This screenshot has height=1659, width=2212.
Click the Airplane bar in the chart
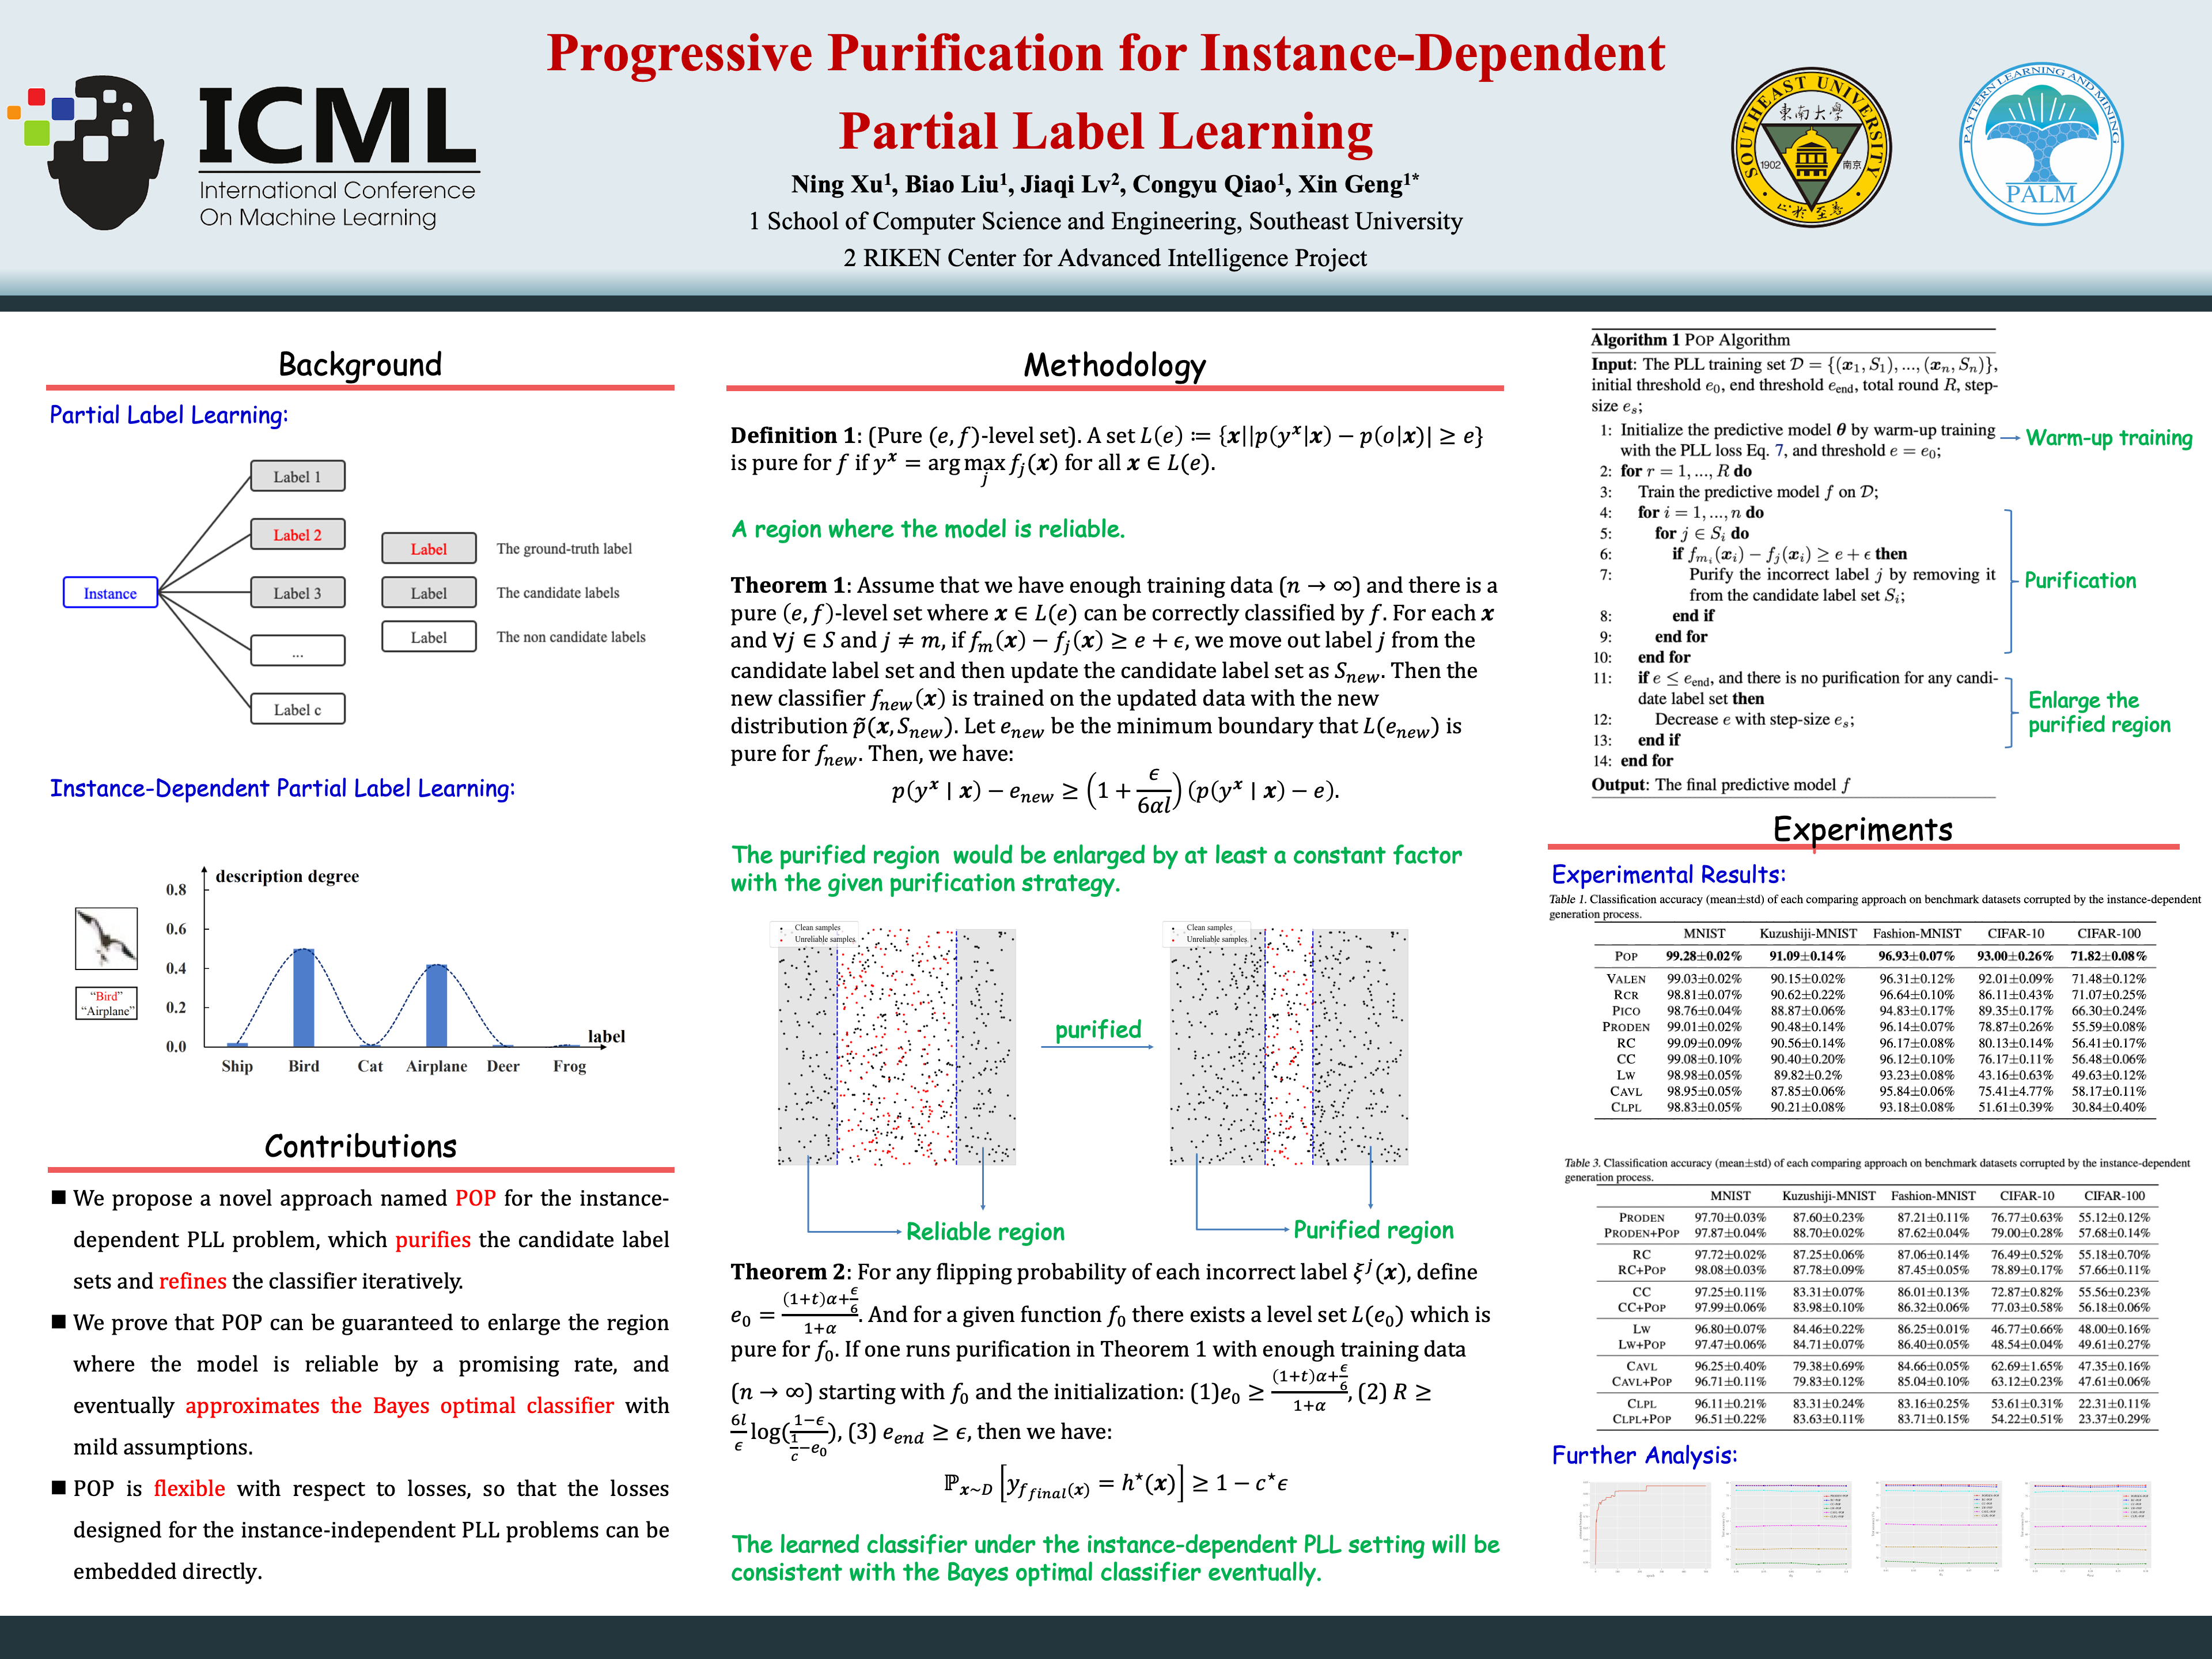[x=436, y=1005]
